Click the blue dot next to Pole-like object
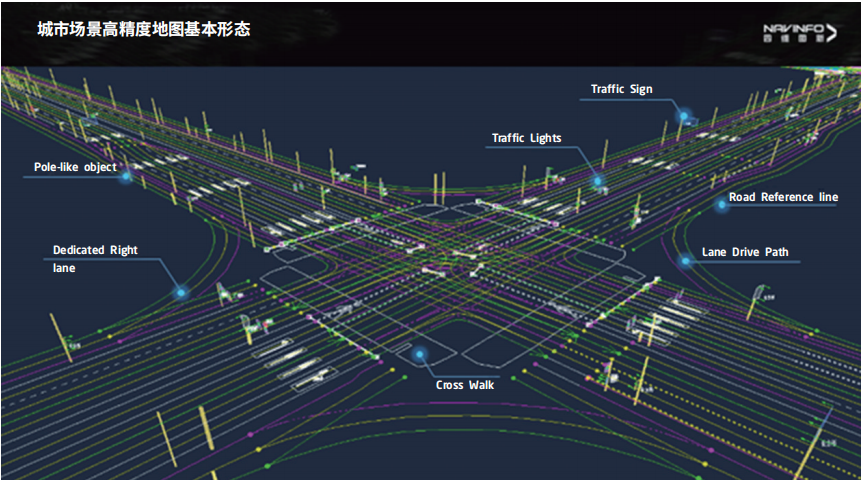The height and width of the screenshot is (482, 863). point(126,176)
